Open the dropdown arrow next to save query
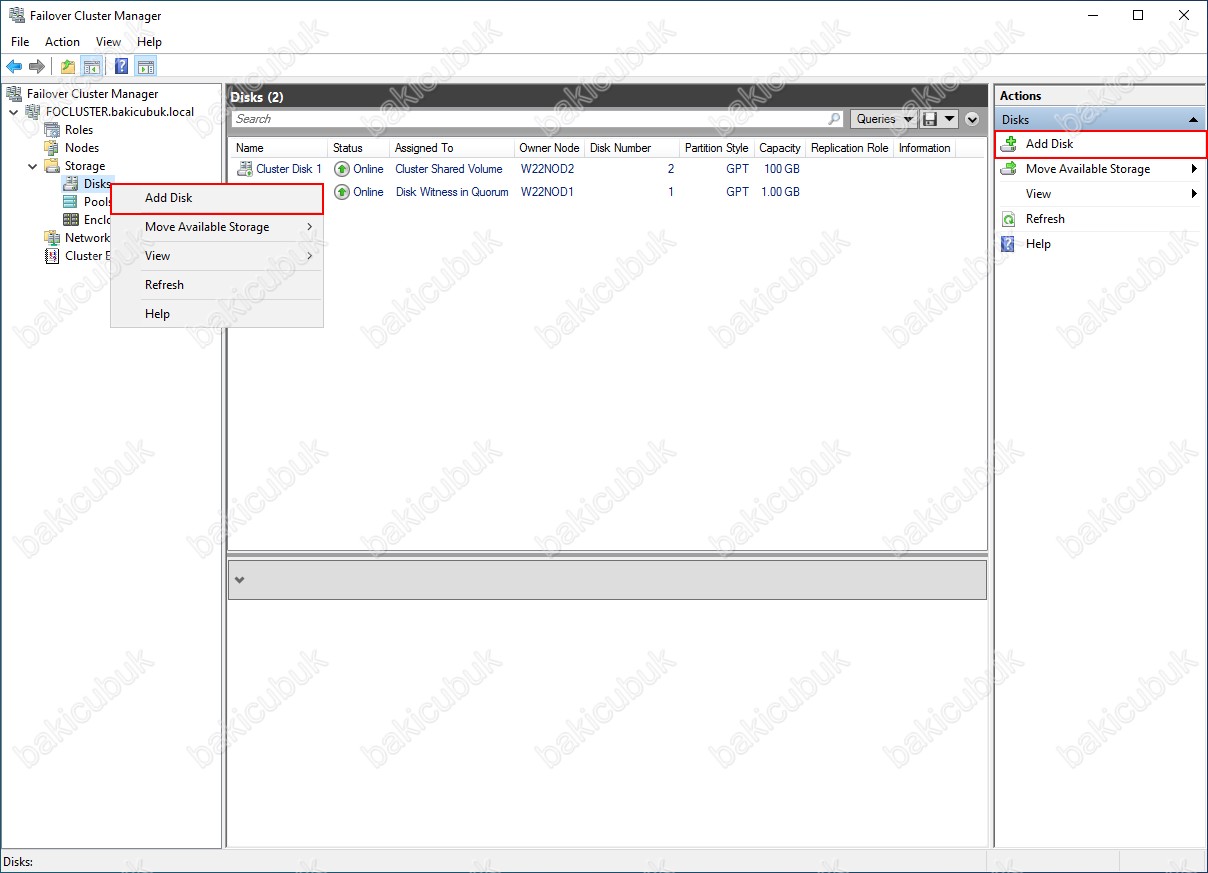The height and width of the screenshot is (873, 1208). click(949, 119)
